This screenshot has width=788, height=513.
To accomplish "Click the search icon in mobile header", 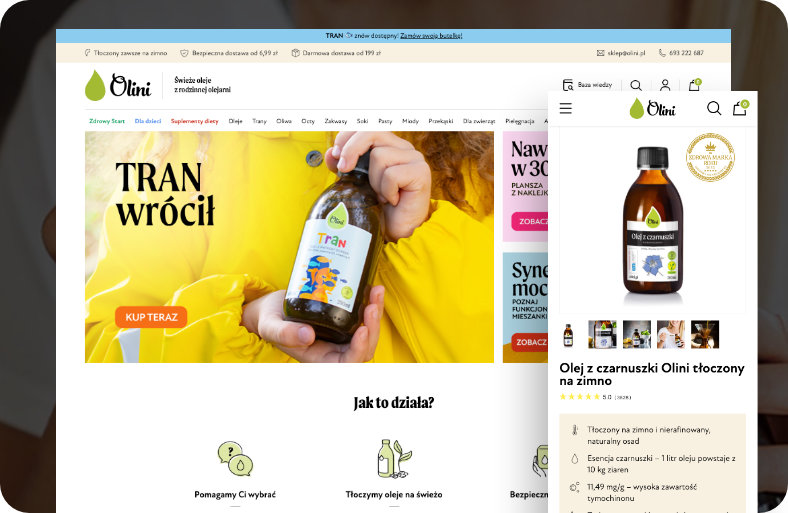I will (714, 108).
